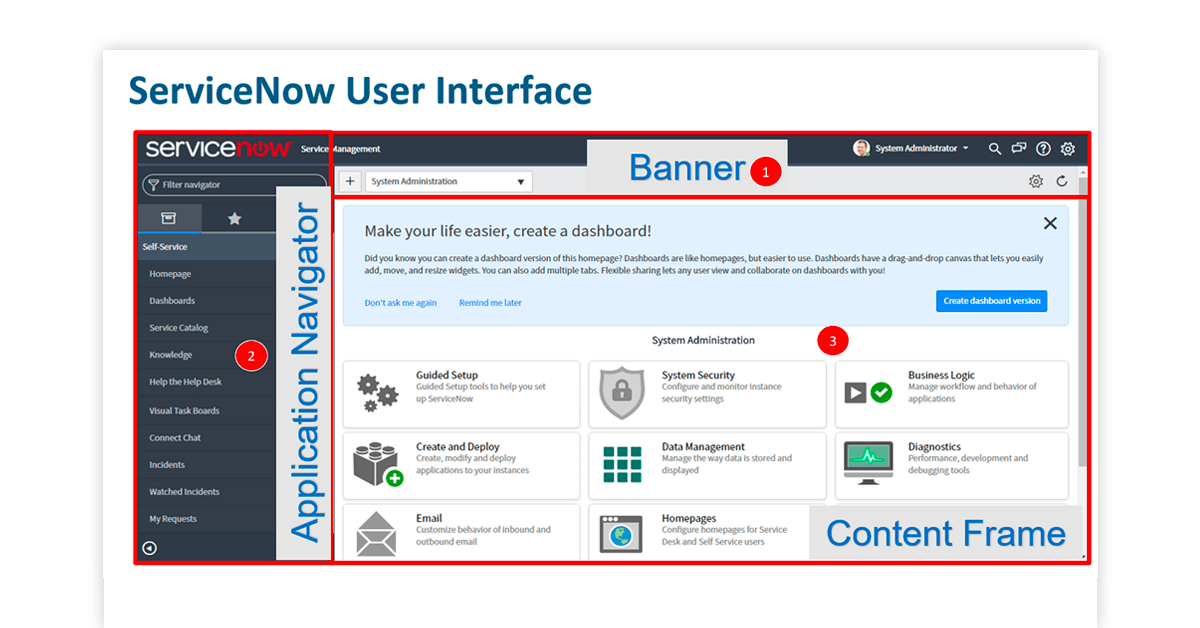
Task: Open the Email title link
Action: click(429, 519)
